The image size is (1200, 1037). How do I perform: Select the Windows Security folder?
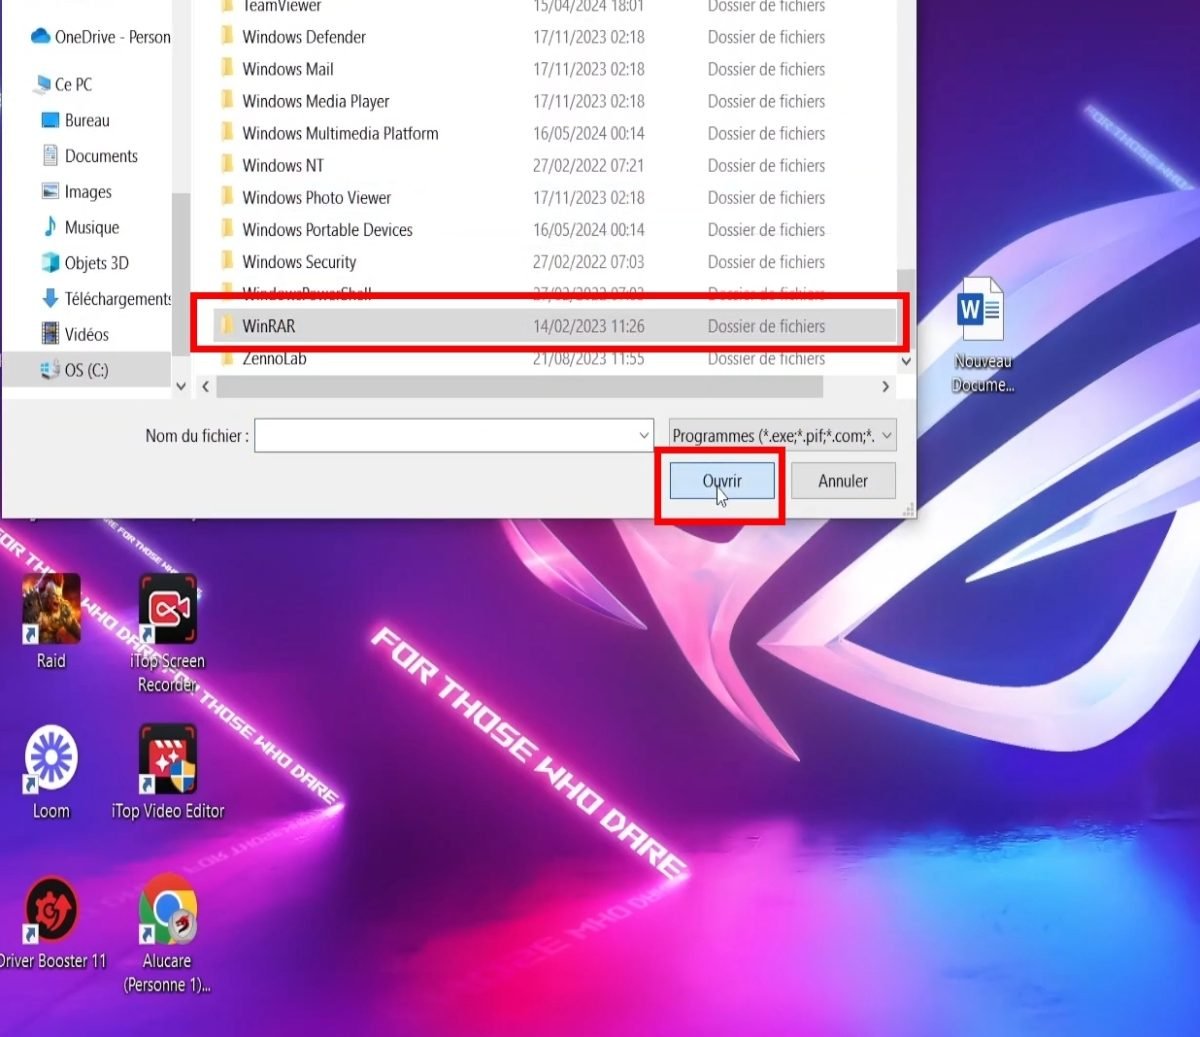click(299, 262)
